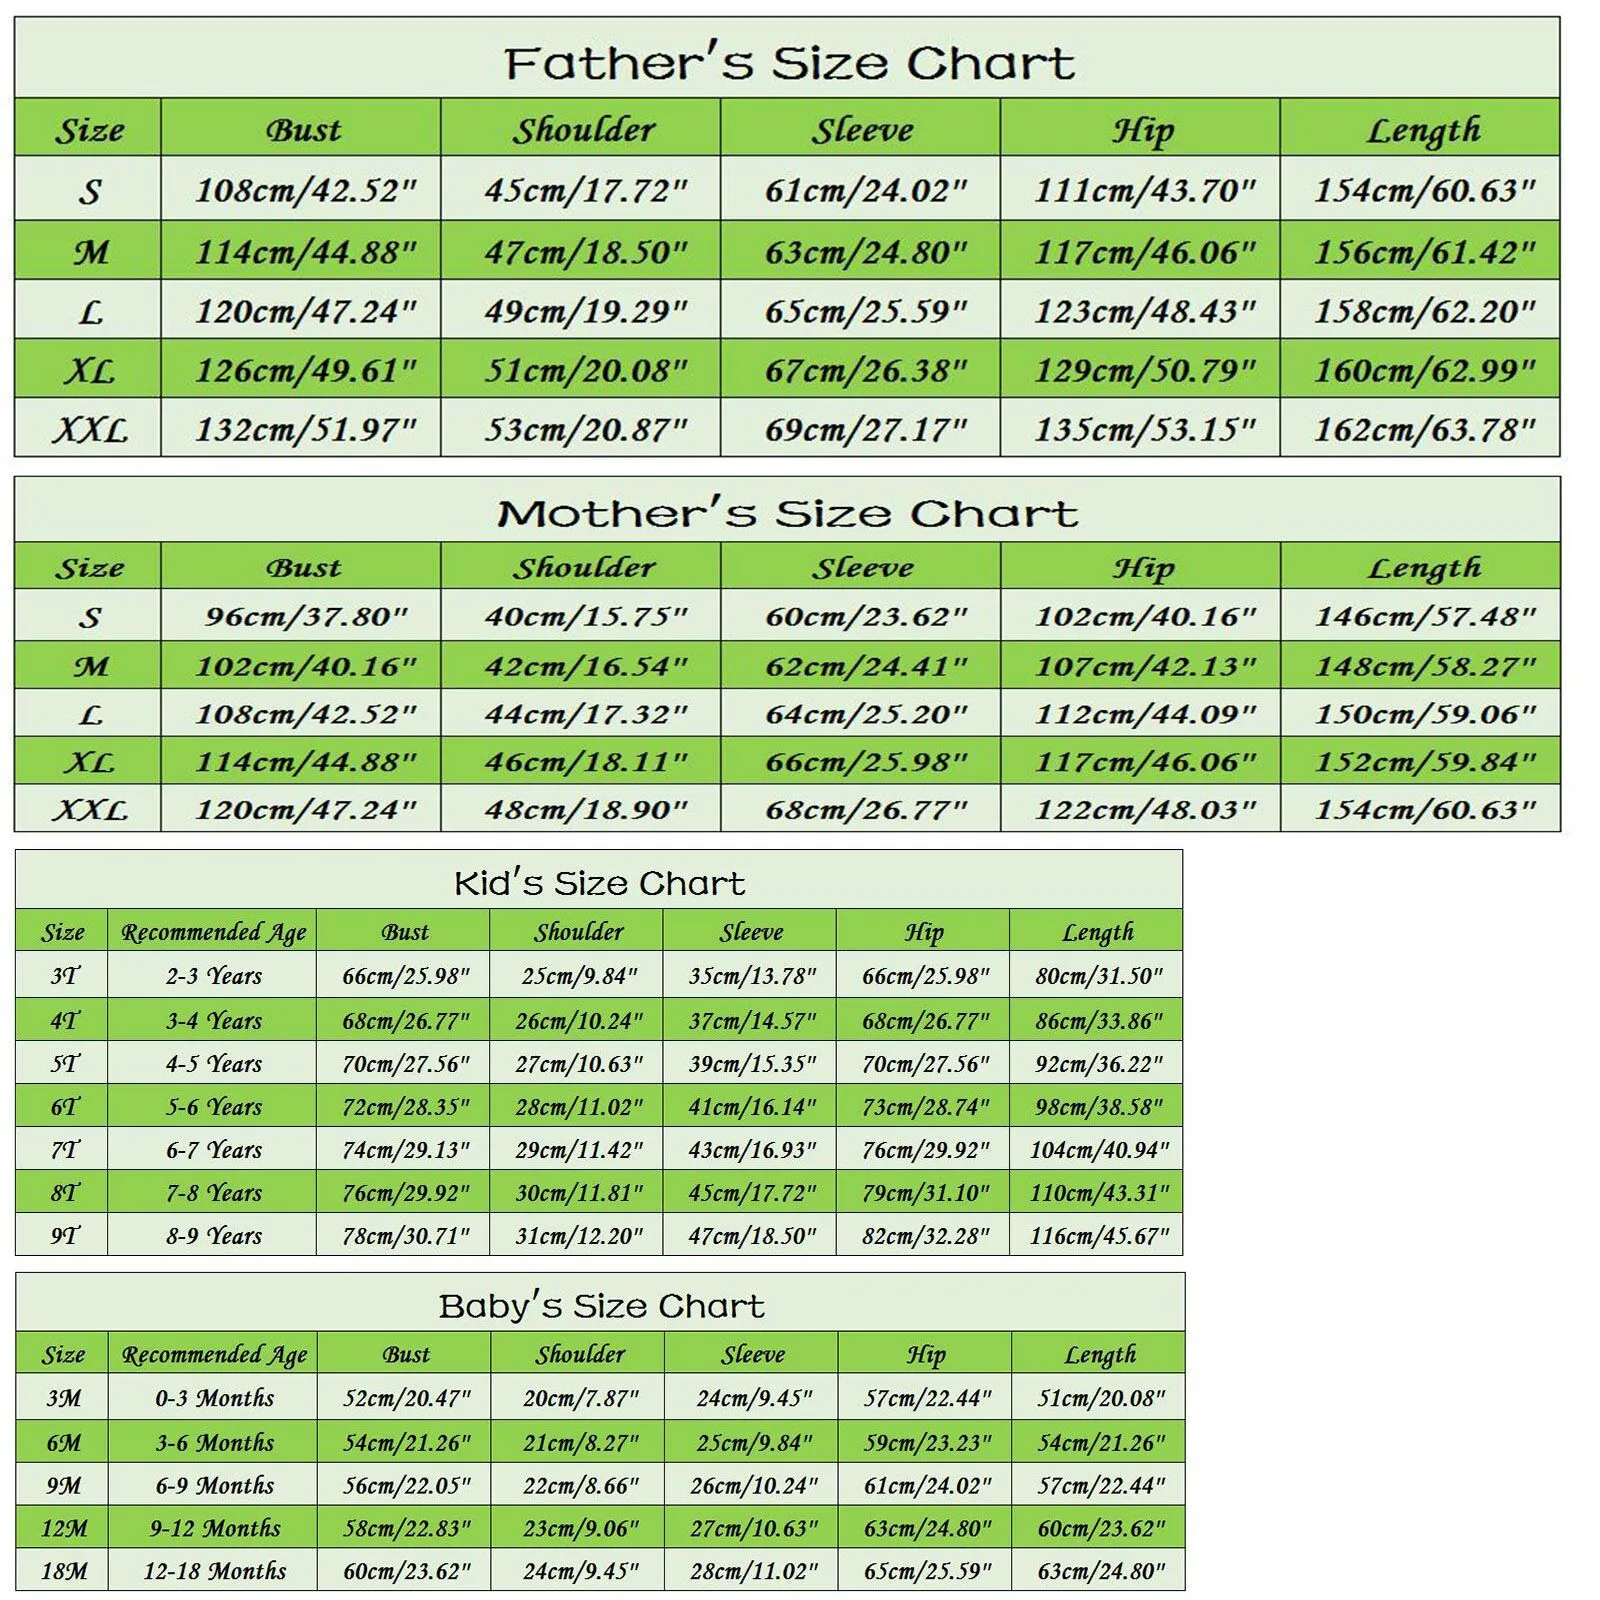Click Kid's 3T length cell 80cm/31.50"
Image resolution: width=1600 pixels, height=1600 pixels.
pyautogui.click(x=1098, y=976)
